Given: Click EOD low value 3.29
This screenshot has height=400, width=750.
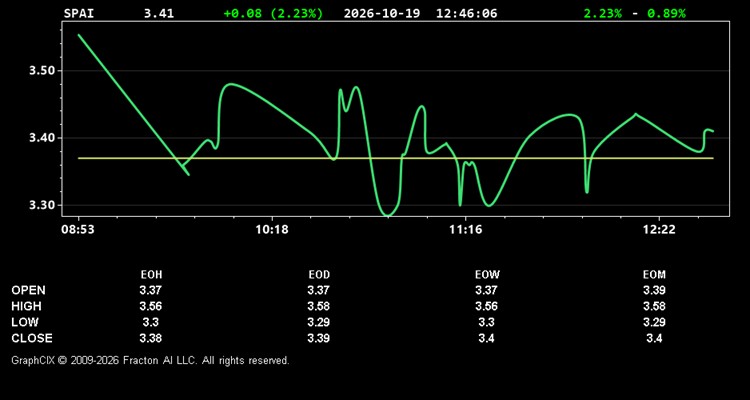Looking at the screenshot, I should click(x=319, y=322).
